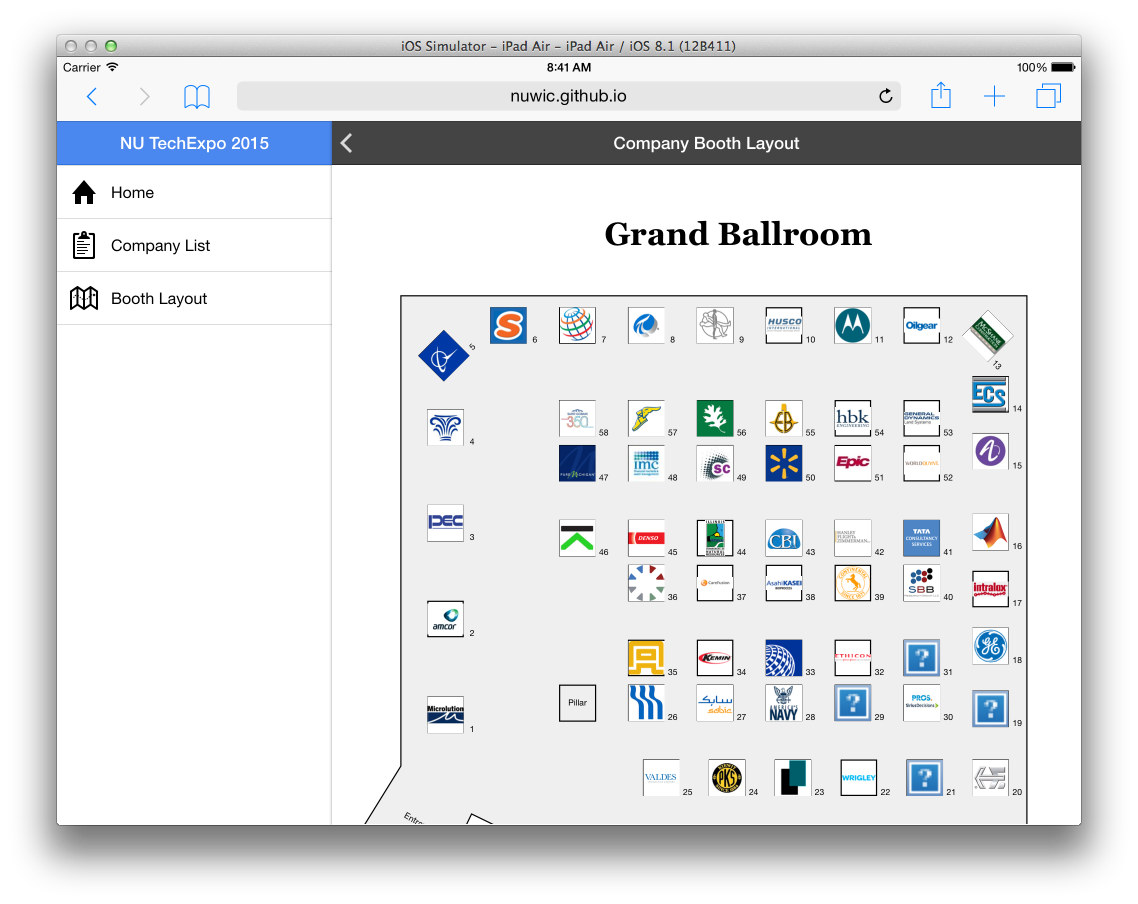Select the PKS logo at booth 24
Viewport: 1138px width, 904px height.
tap(727, 777)
